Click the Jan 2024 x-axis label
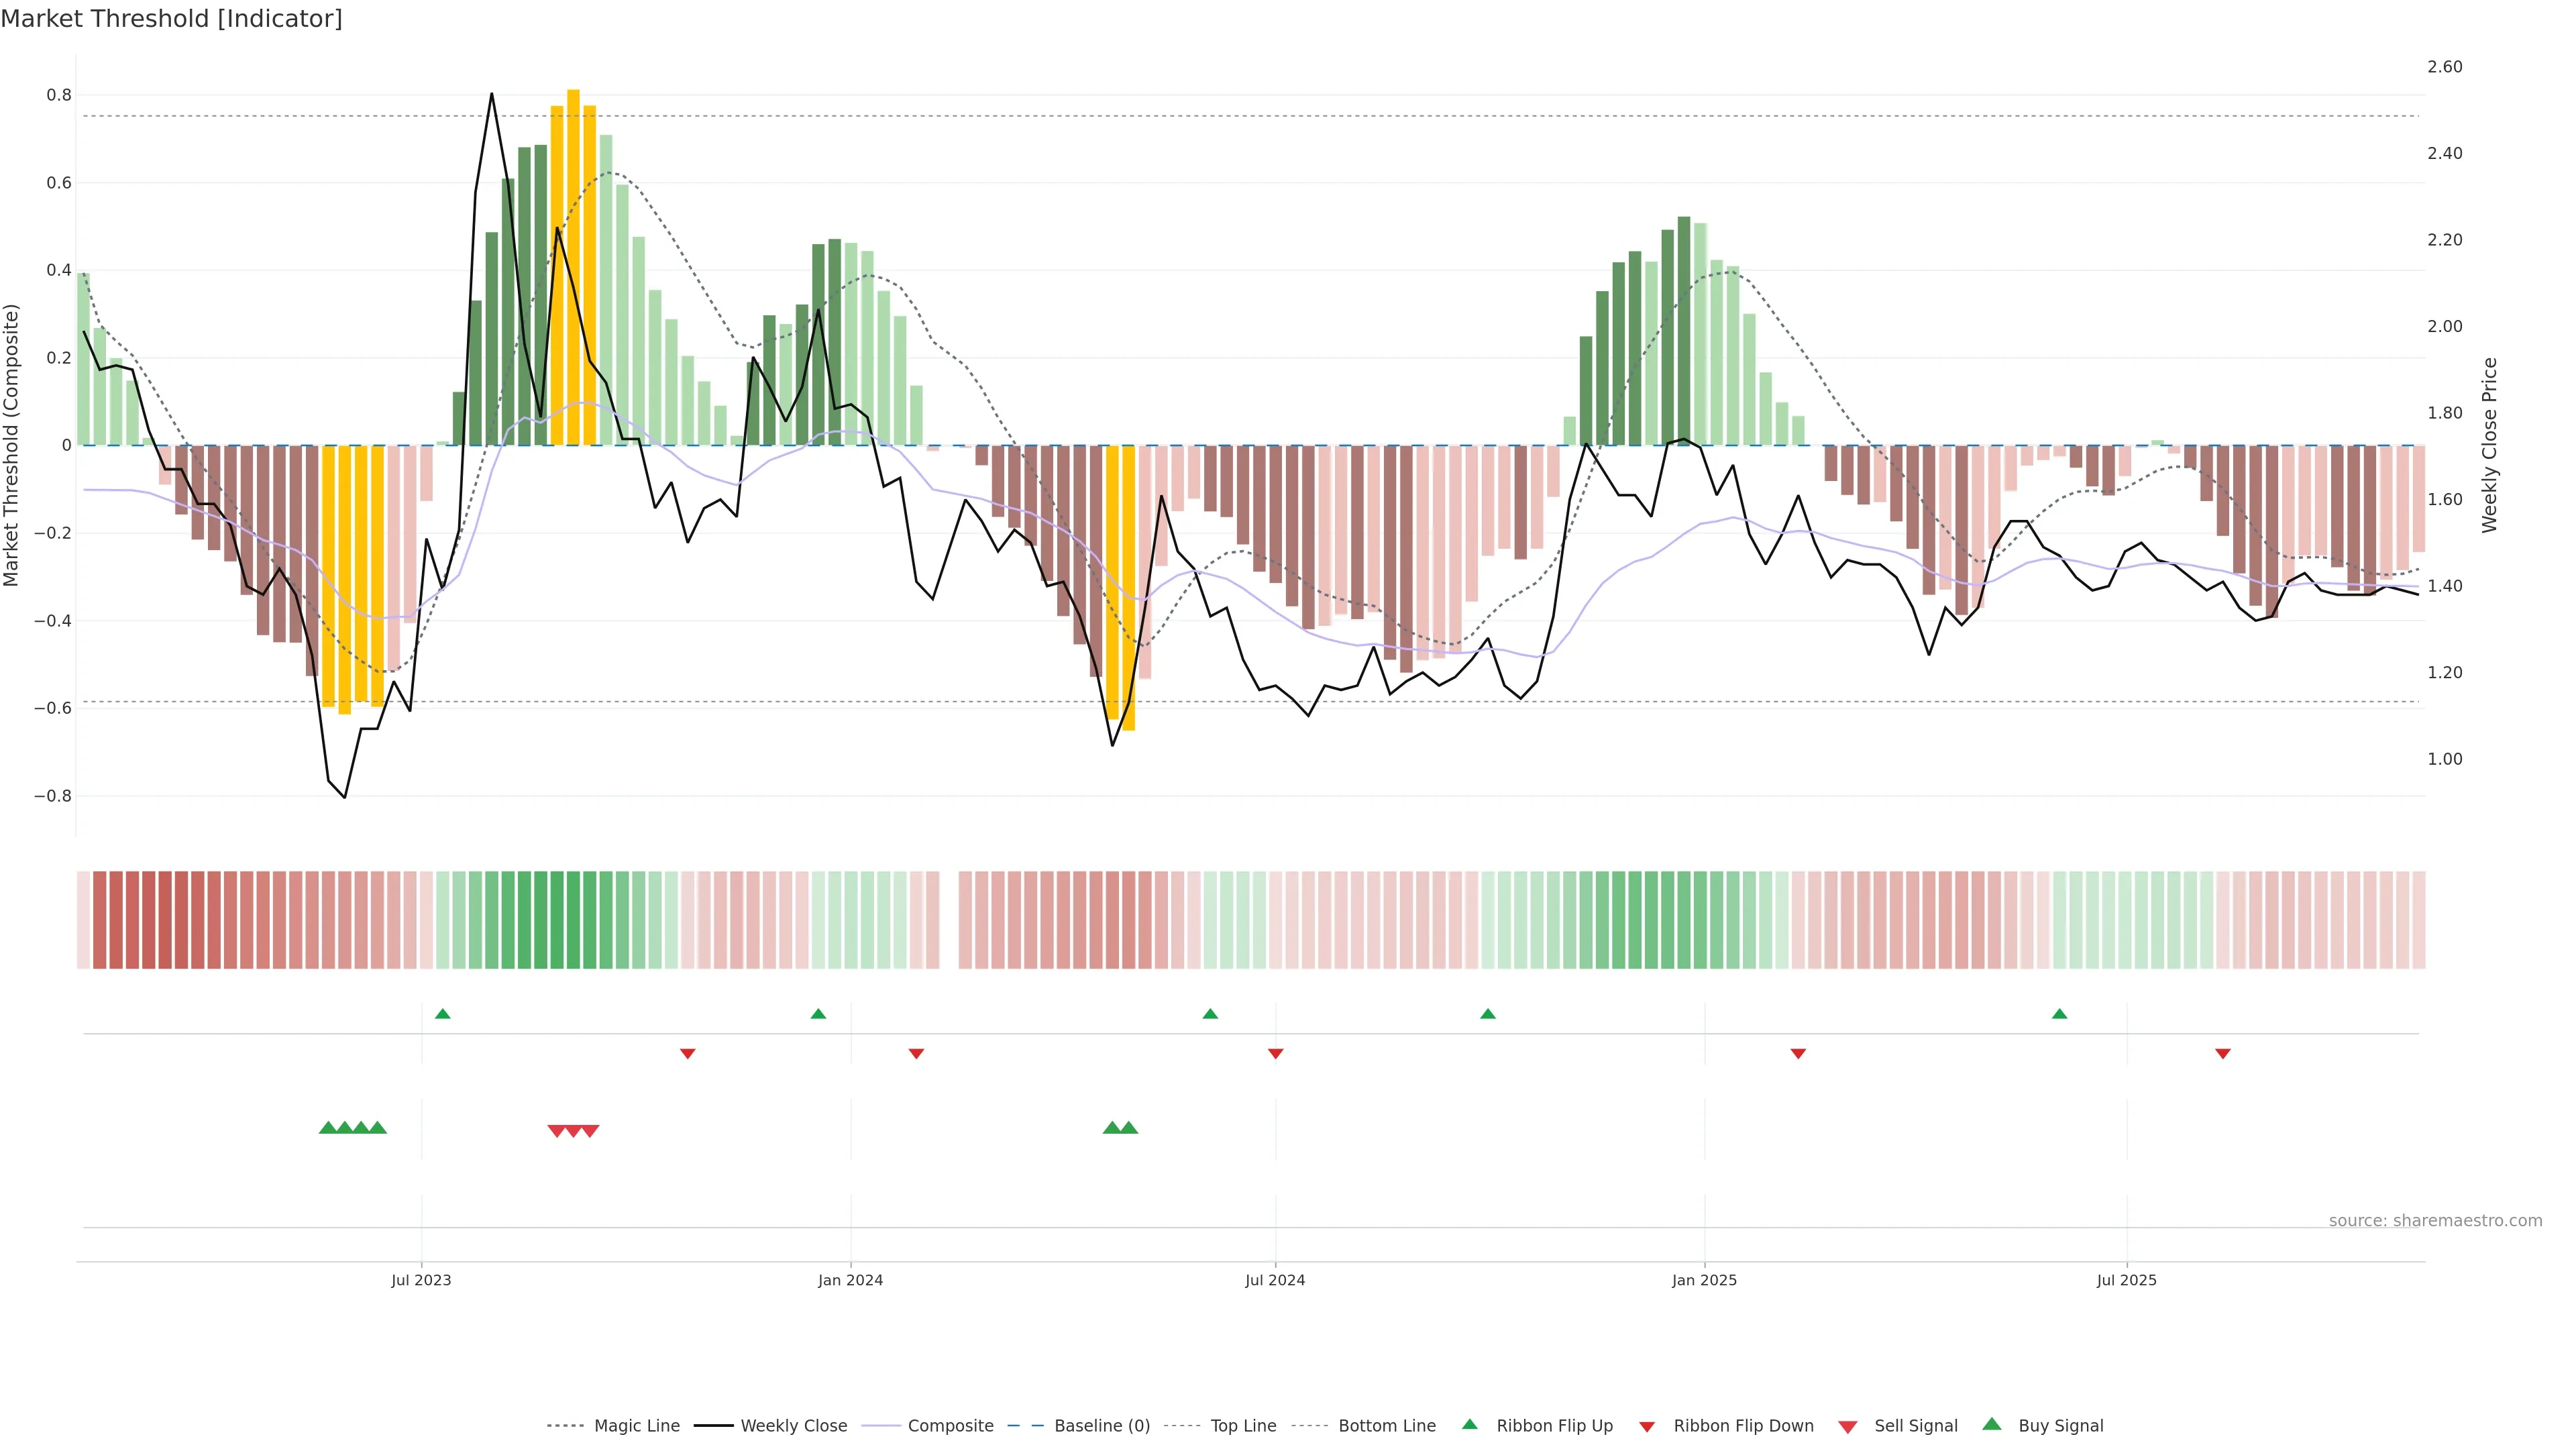 (850, 1280)
